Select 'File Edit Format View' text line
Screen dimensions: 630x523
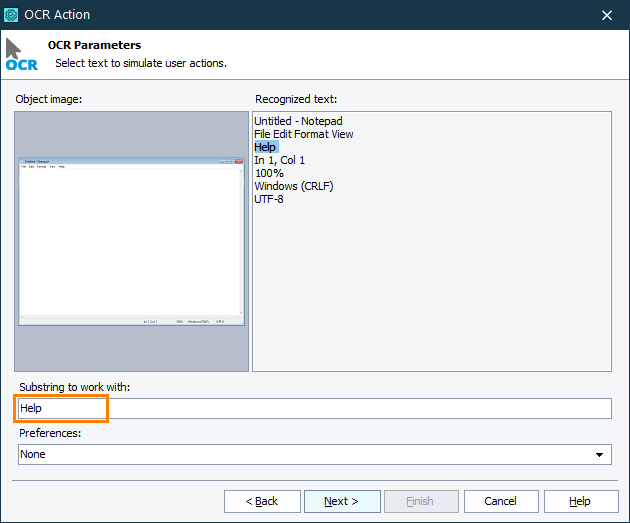click(x=303, y=135)
